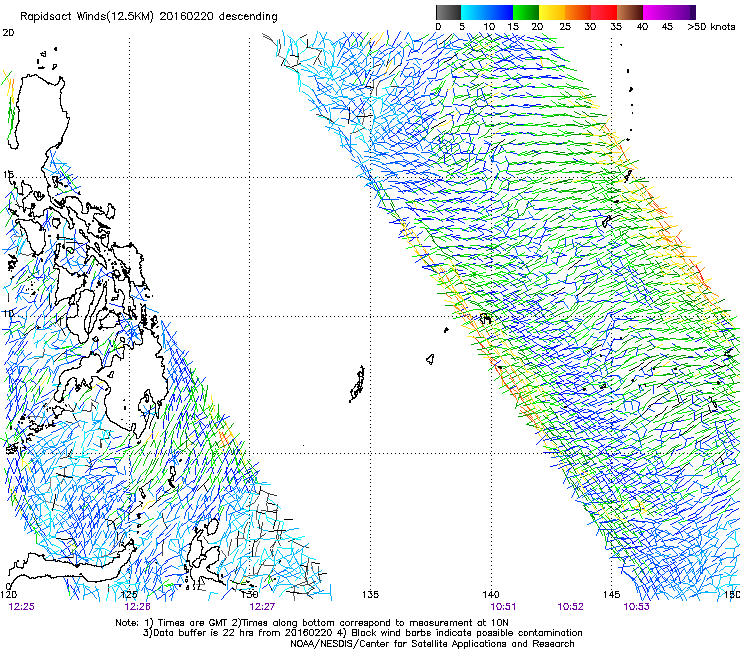
Task: Click the "35" color bar label
Action: tap(616, 27)
